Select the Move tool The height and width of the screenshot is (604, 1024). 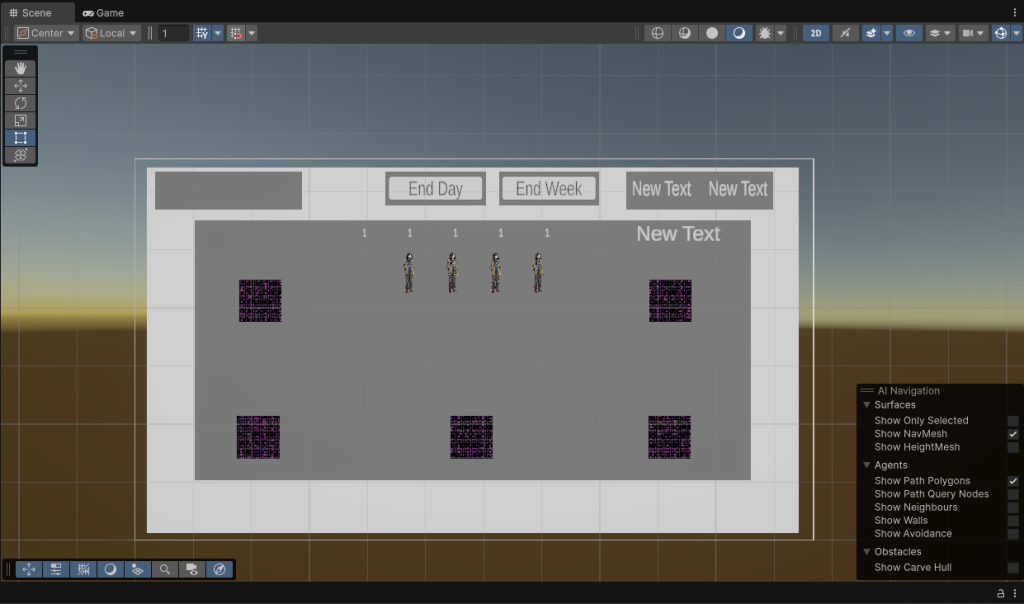pyautogui.click(x=20, y=86)
